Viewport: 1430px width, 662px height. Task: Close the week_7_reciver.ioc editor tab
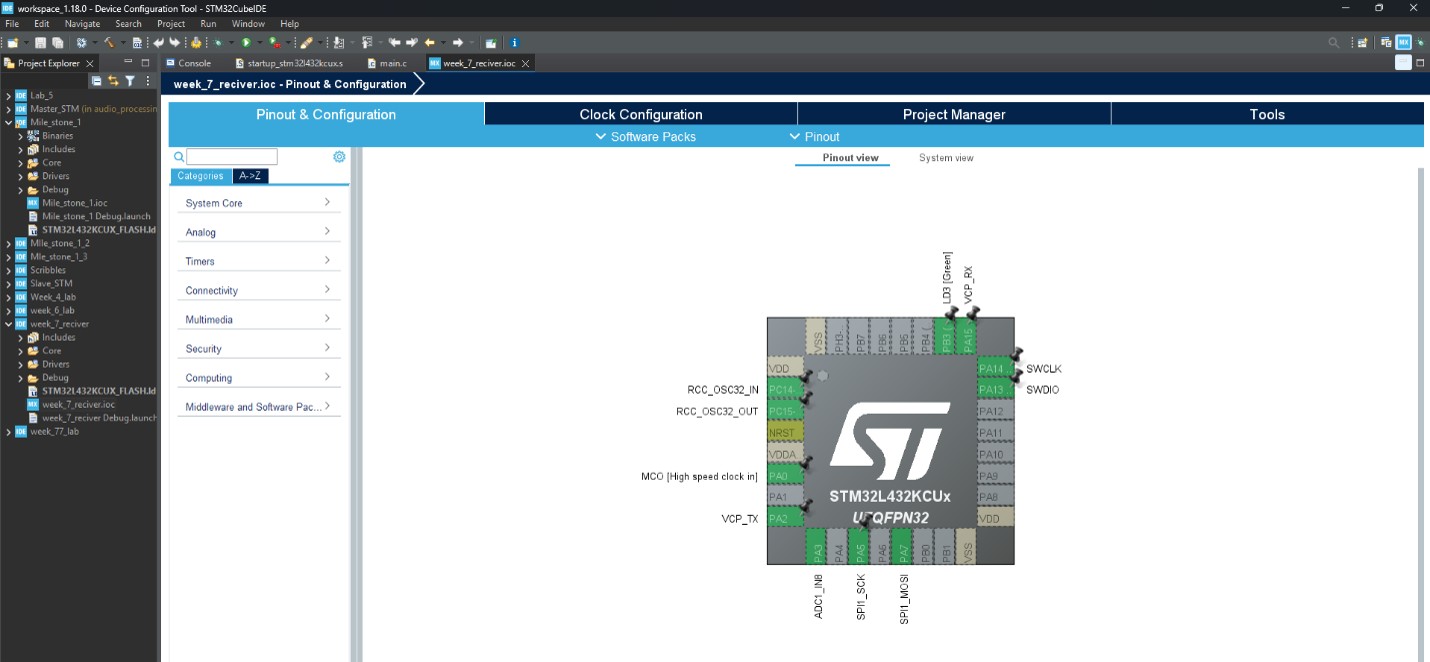pos(524,63)
